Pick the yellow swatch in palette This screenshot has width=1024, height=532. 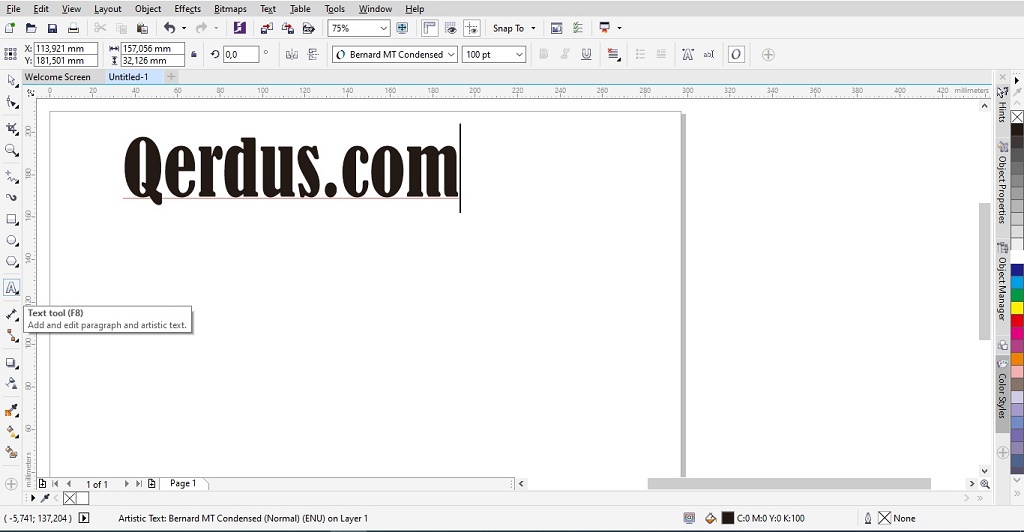coord(1017,307)
